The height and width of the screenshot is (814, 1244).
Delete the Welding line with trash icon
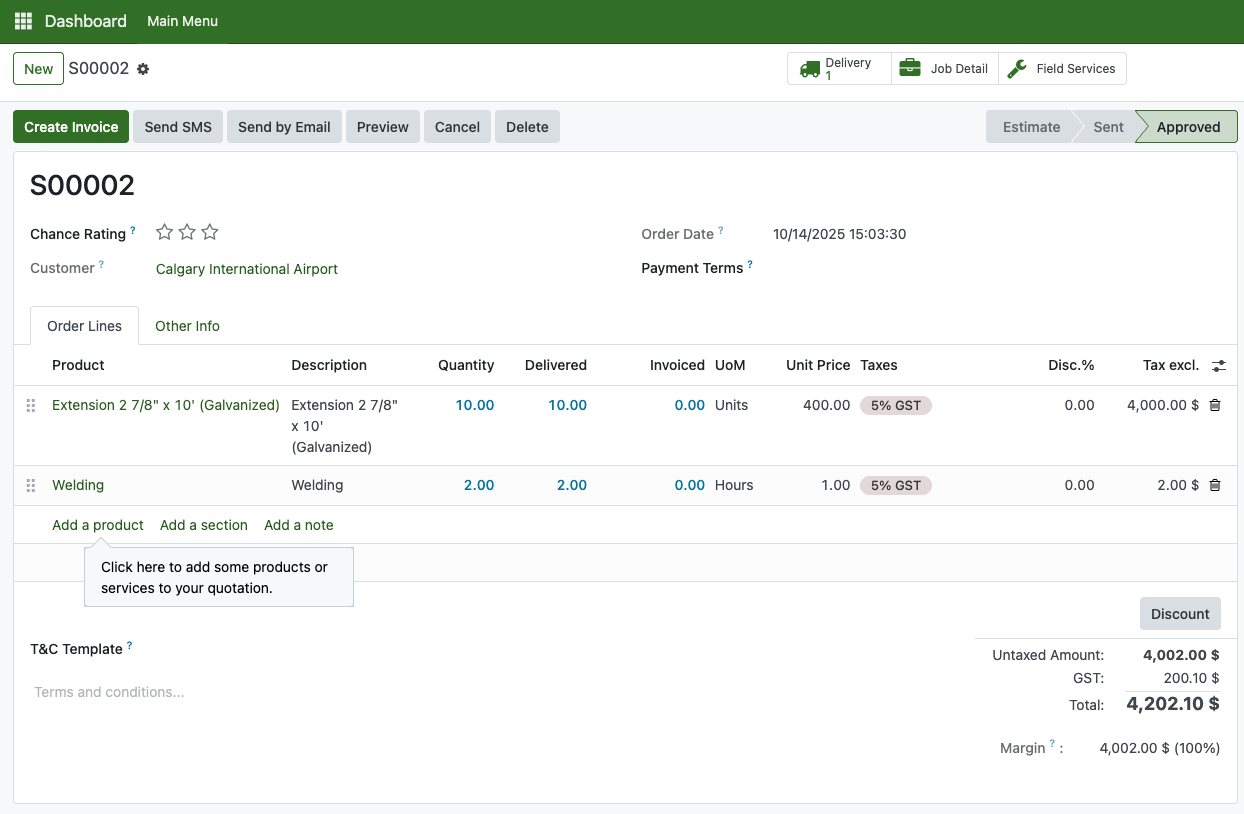pyautogui.click(x=1215, y=485)
